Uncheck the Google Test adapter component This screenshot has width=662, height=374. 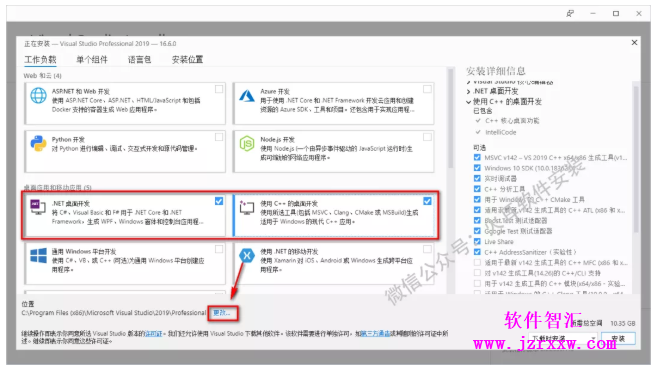coord(477,231)
